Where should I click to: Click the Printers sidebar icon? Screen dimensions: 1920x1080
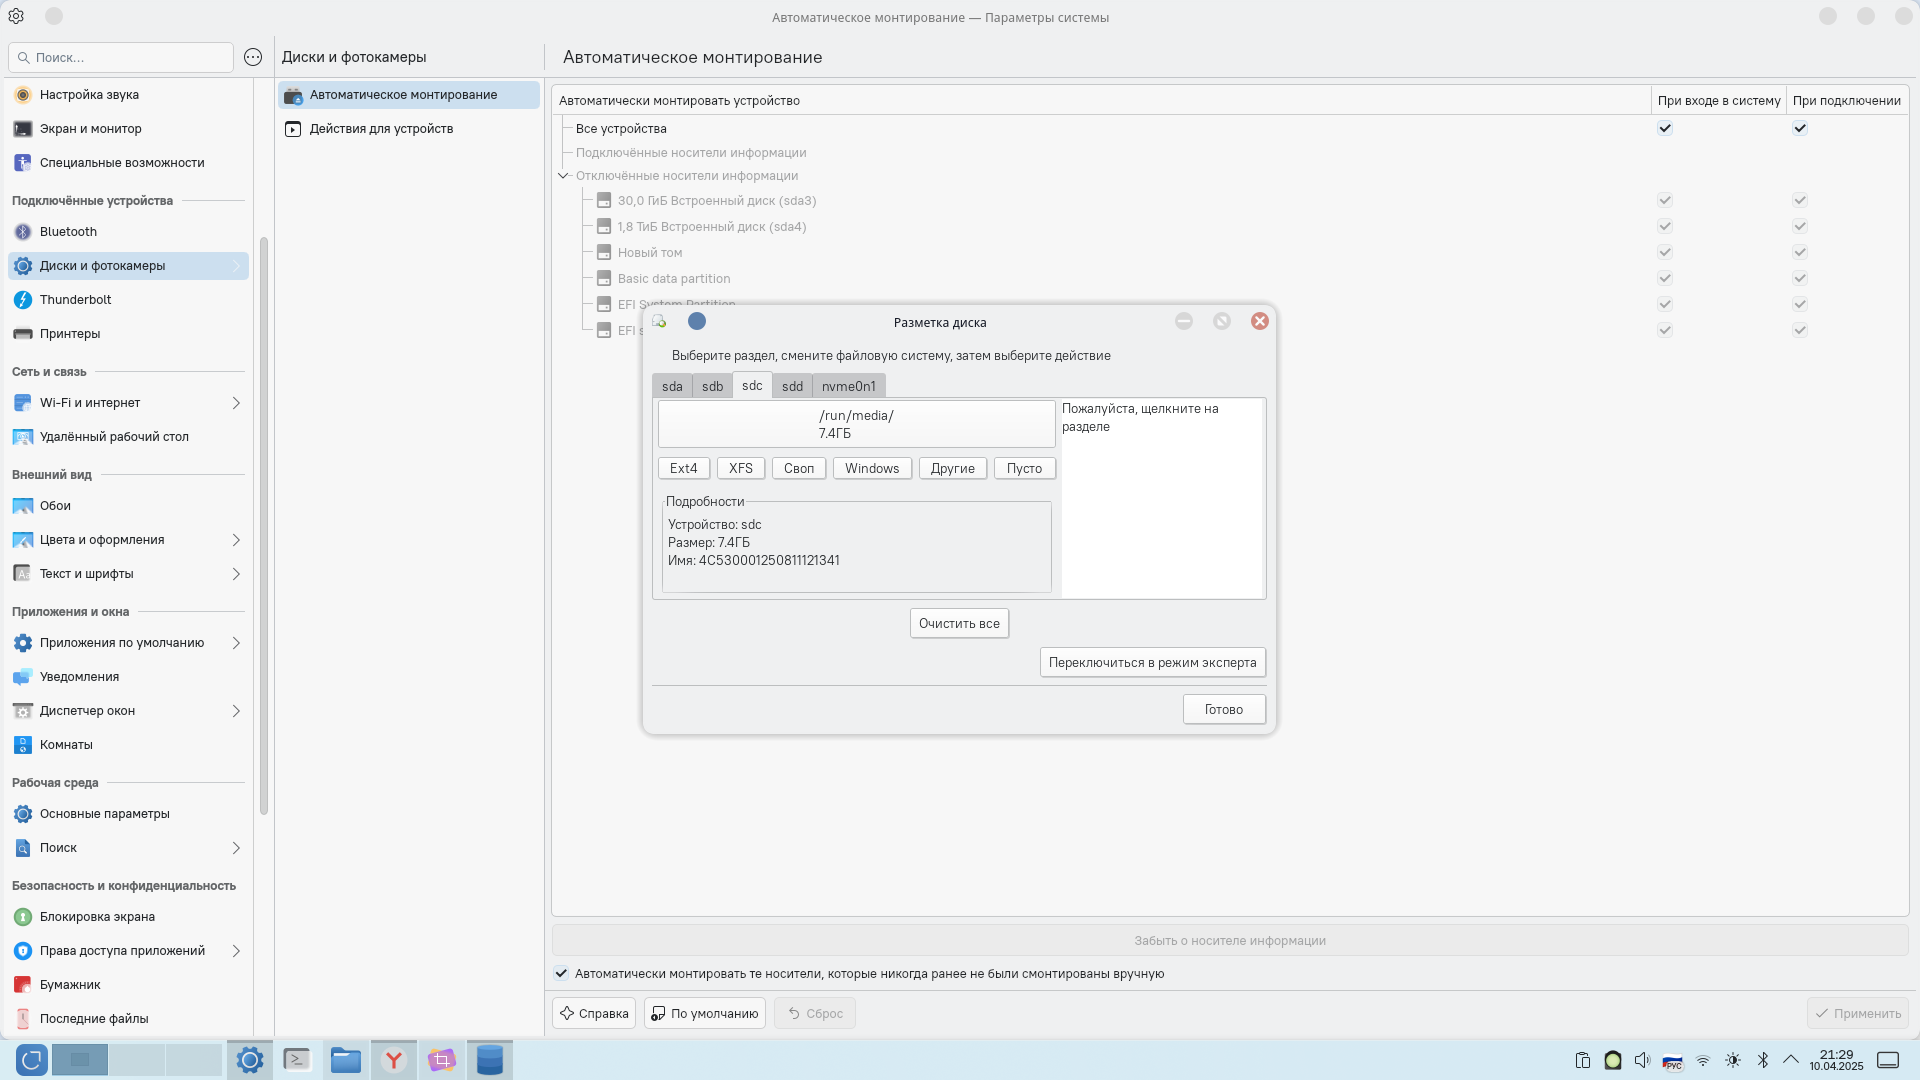pos(23,334)
